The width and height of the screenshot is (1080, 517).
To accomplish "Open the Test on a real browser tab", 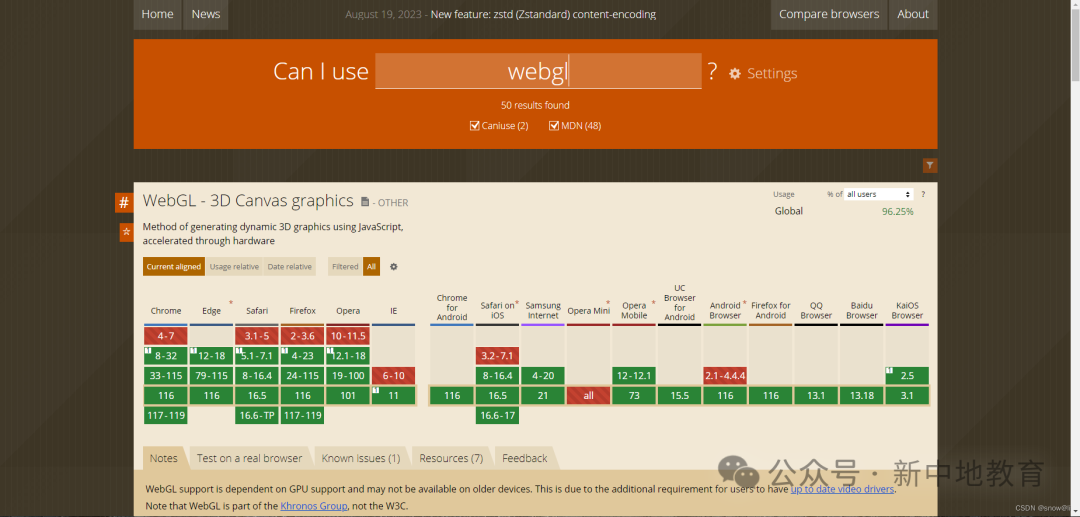I will click(x=249, y=458).
